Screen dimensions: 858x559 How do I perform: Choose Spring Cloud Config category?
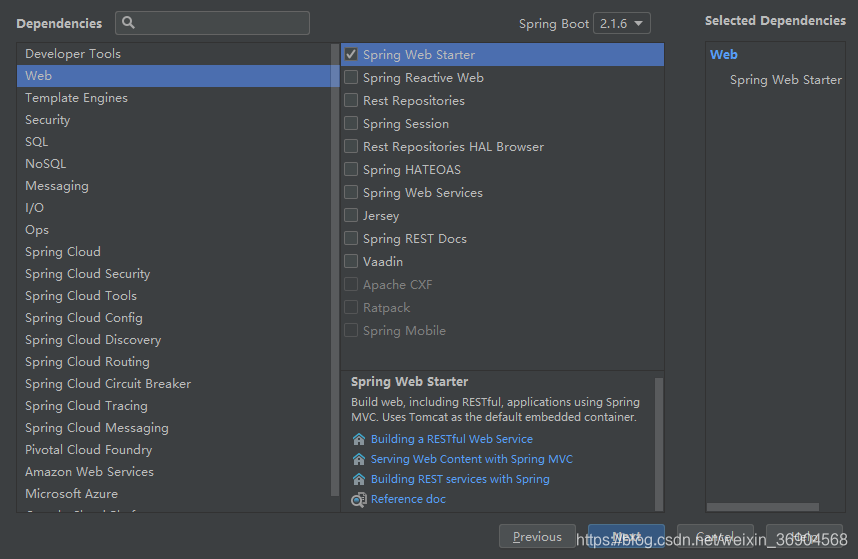(174, 317)
